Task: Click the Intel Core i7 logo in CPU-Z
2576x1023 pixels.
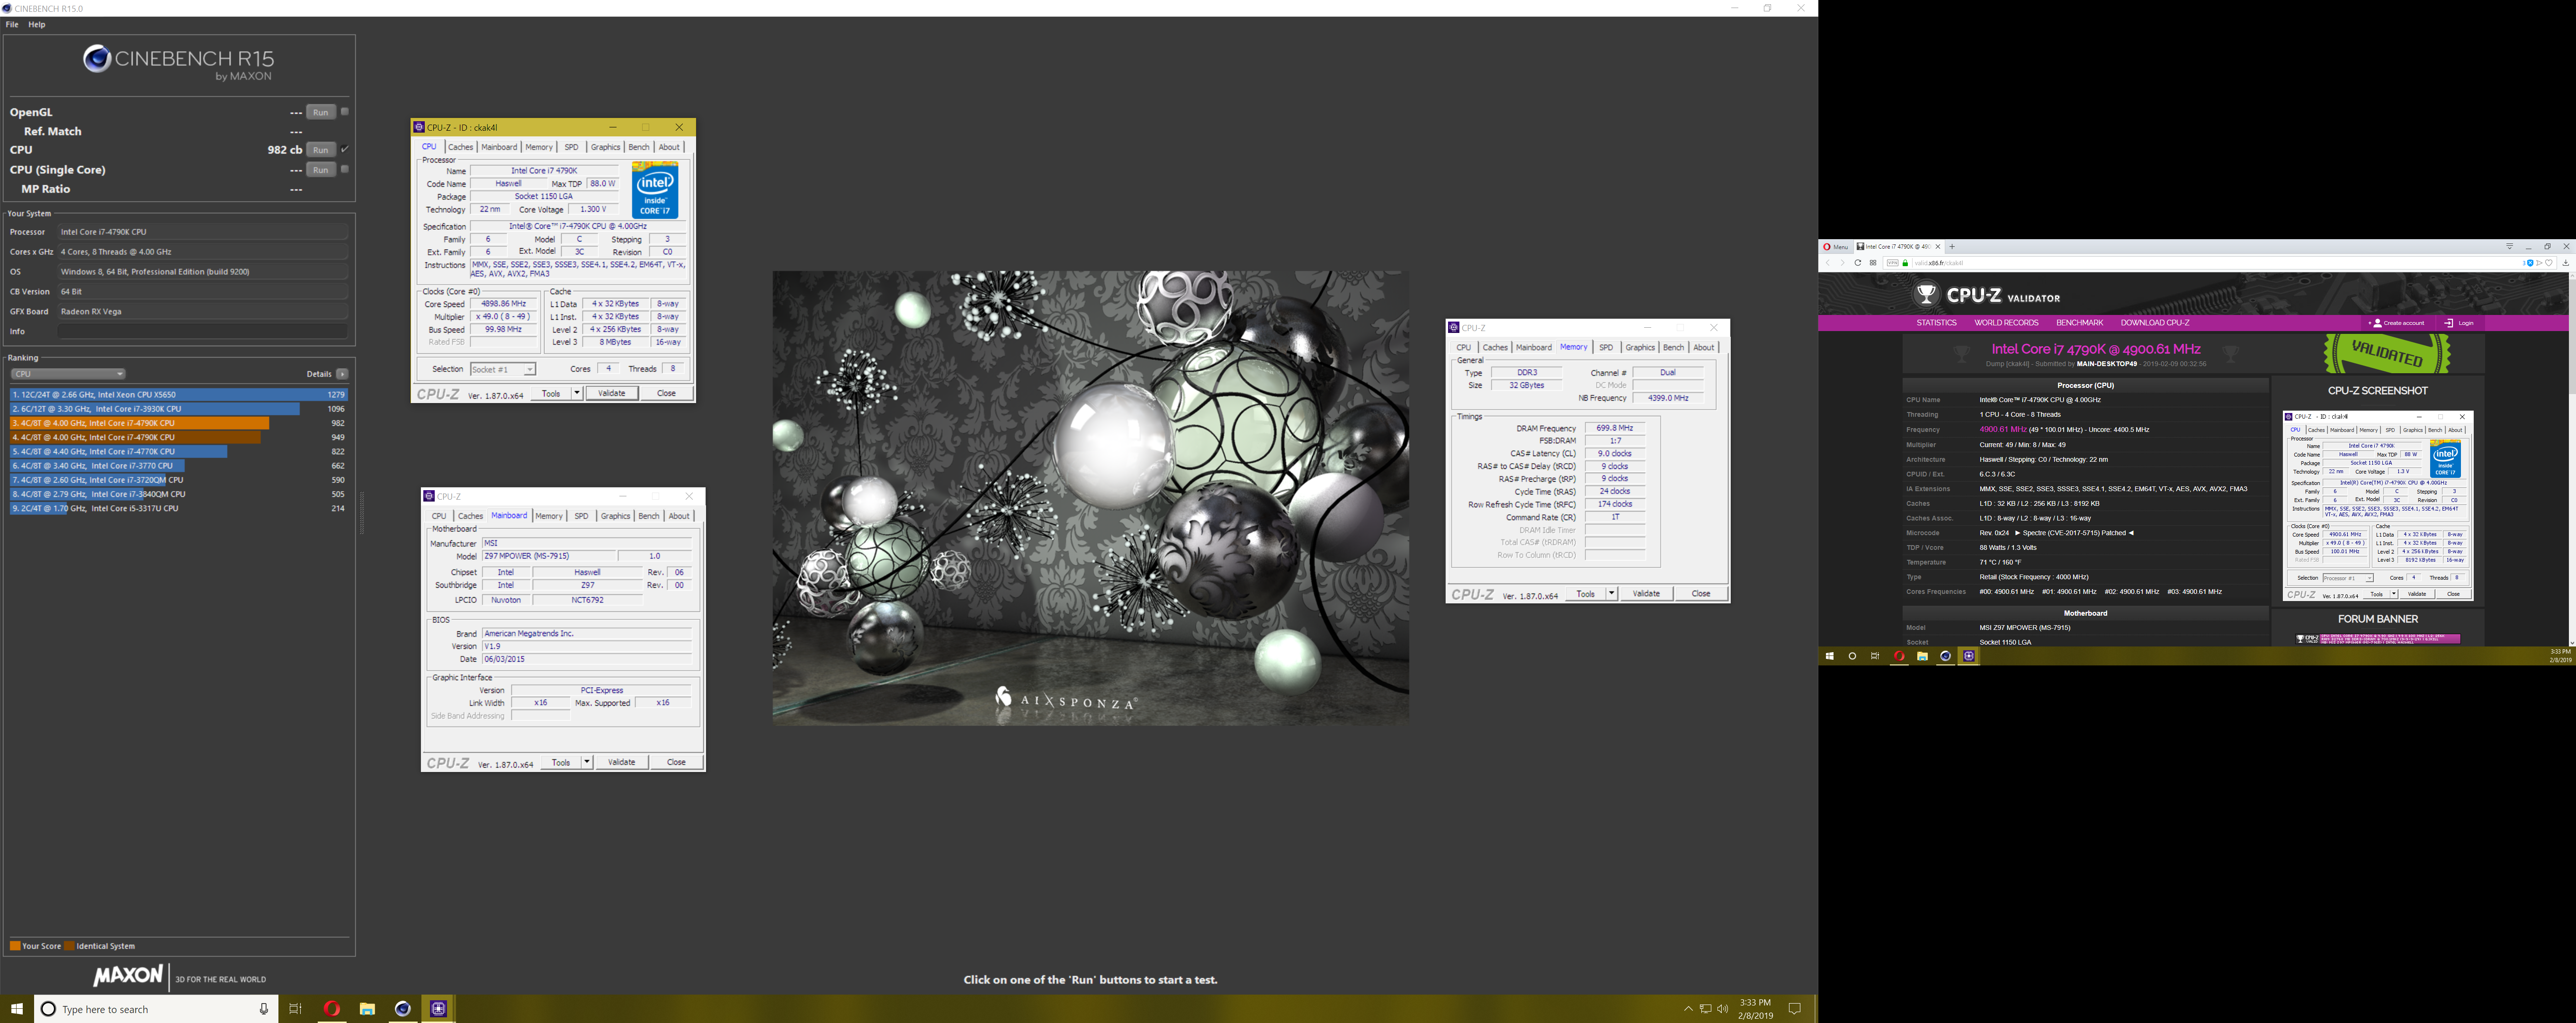Action: (x=655, y=190)
